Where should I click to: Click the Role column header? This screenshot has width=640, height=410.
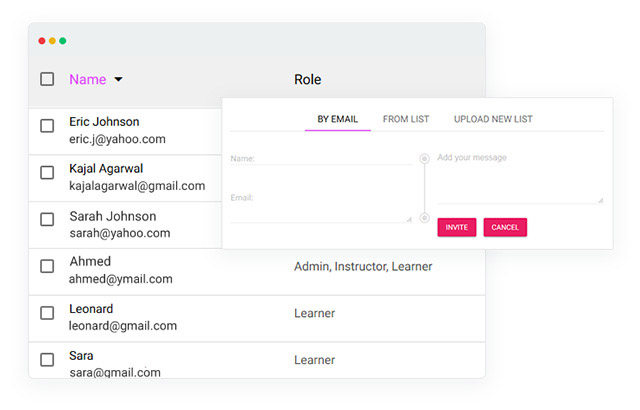[307, 79]
